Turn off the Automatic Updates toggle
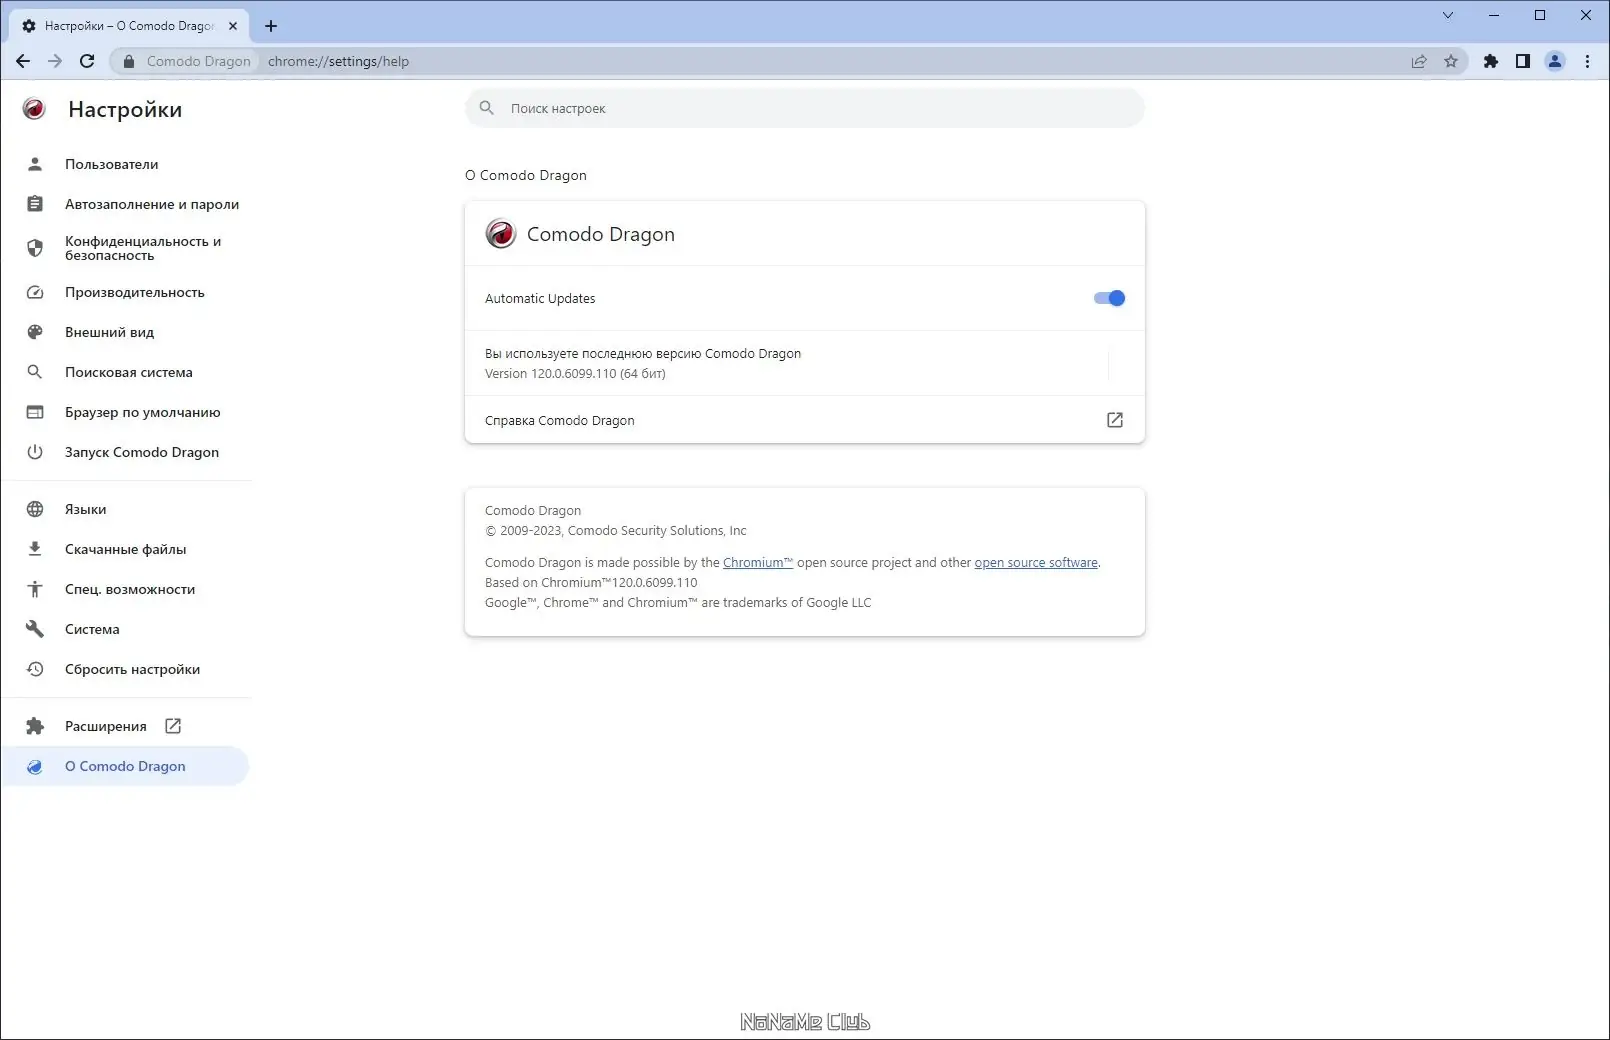Viewport: 1610px width, 1040px height. coord(1109,298)
